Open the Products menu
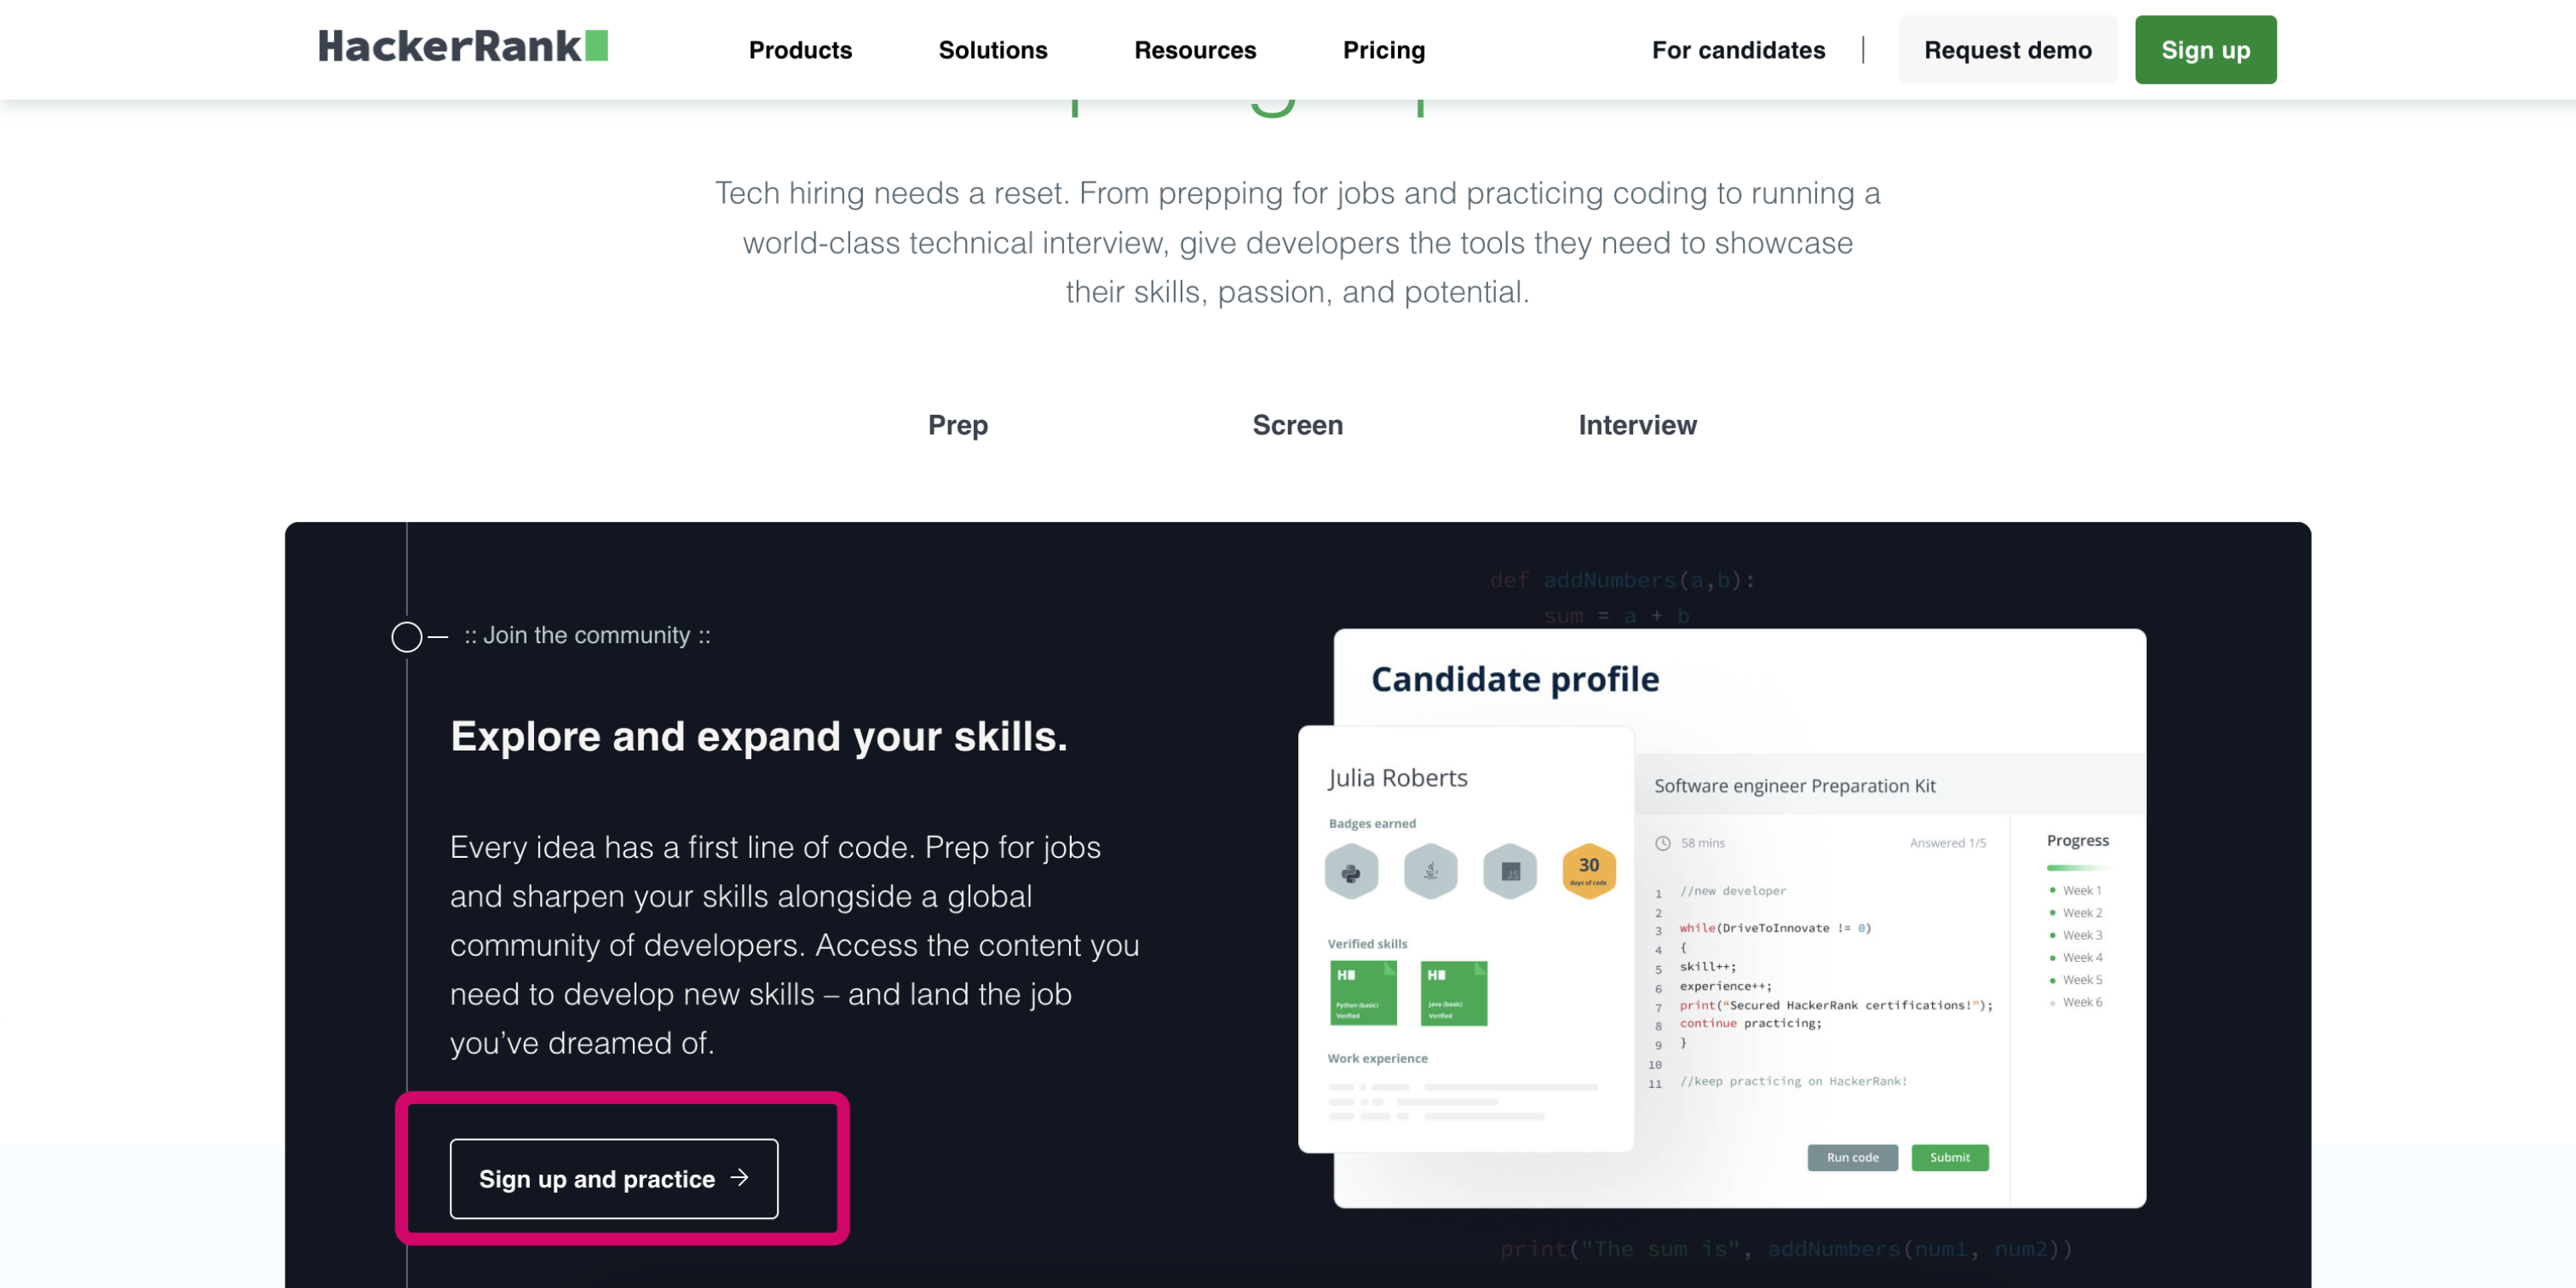Image resolution: width=2576 pixels, height=1288 pixels. tap(800, 50)
